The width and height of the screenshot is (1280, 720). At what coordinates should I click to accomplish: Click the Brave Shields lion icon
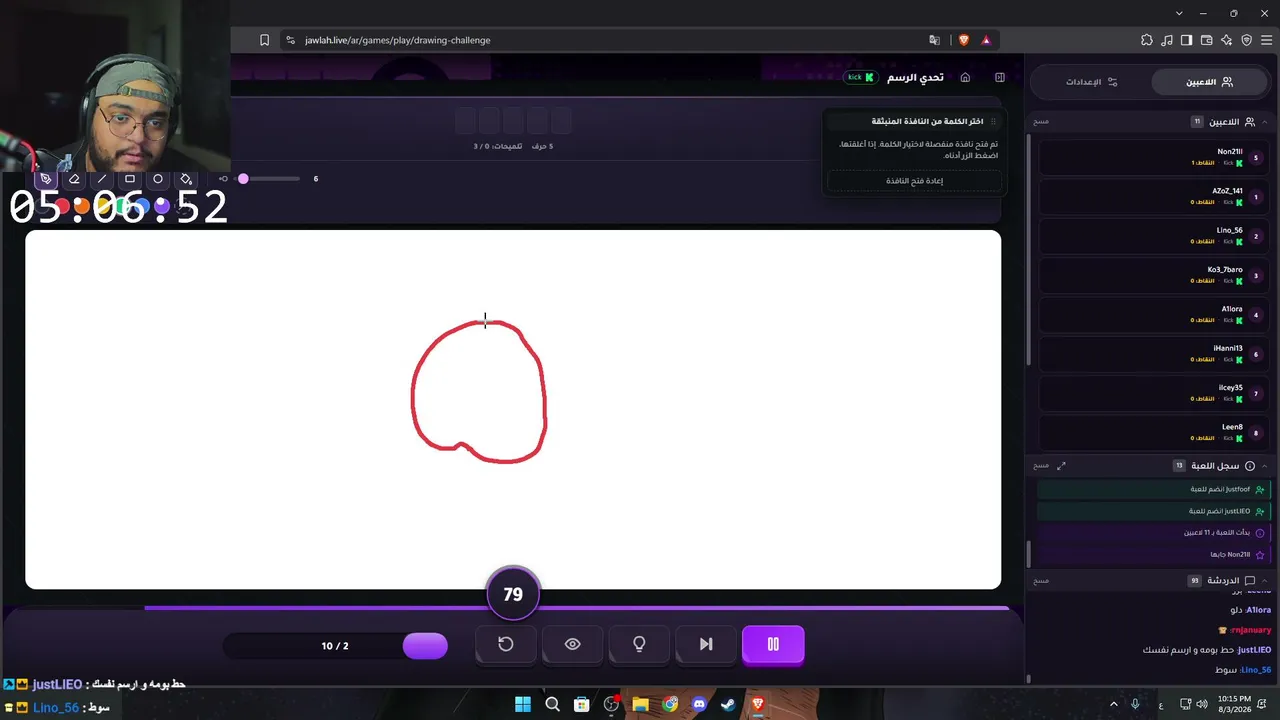964,40
